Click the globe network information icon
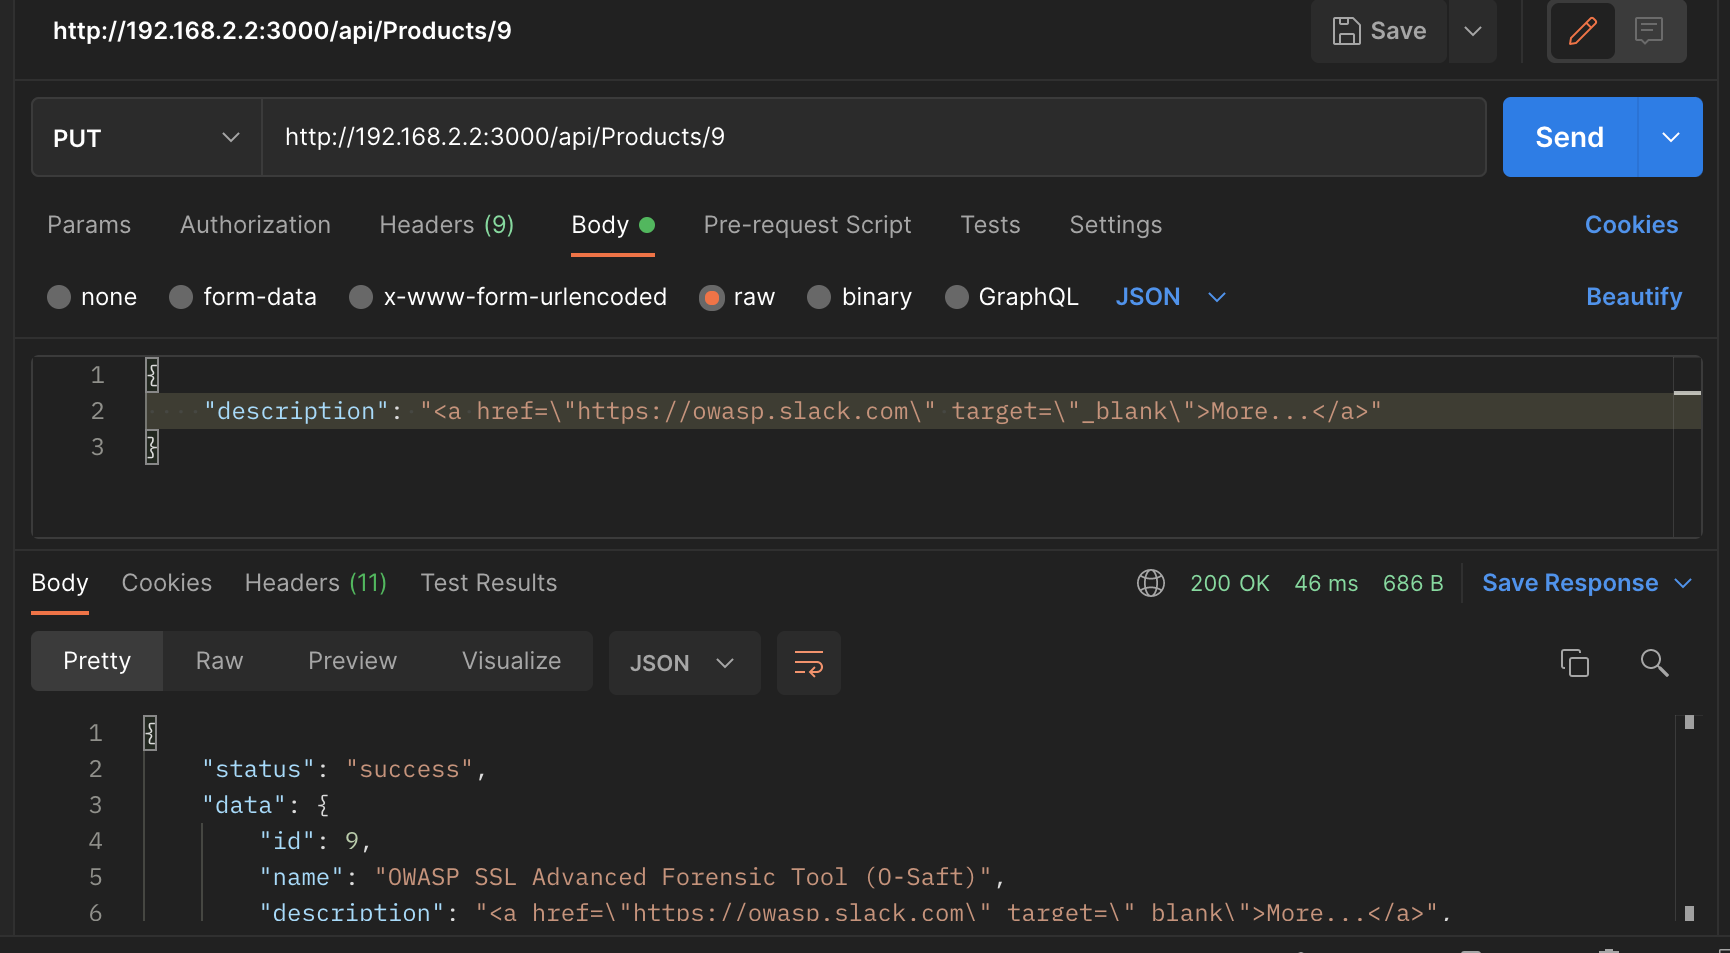The height and width of the screenshot is (953, 1730). (x=1151, y=583)
